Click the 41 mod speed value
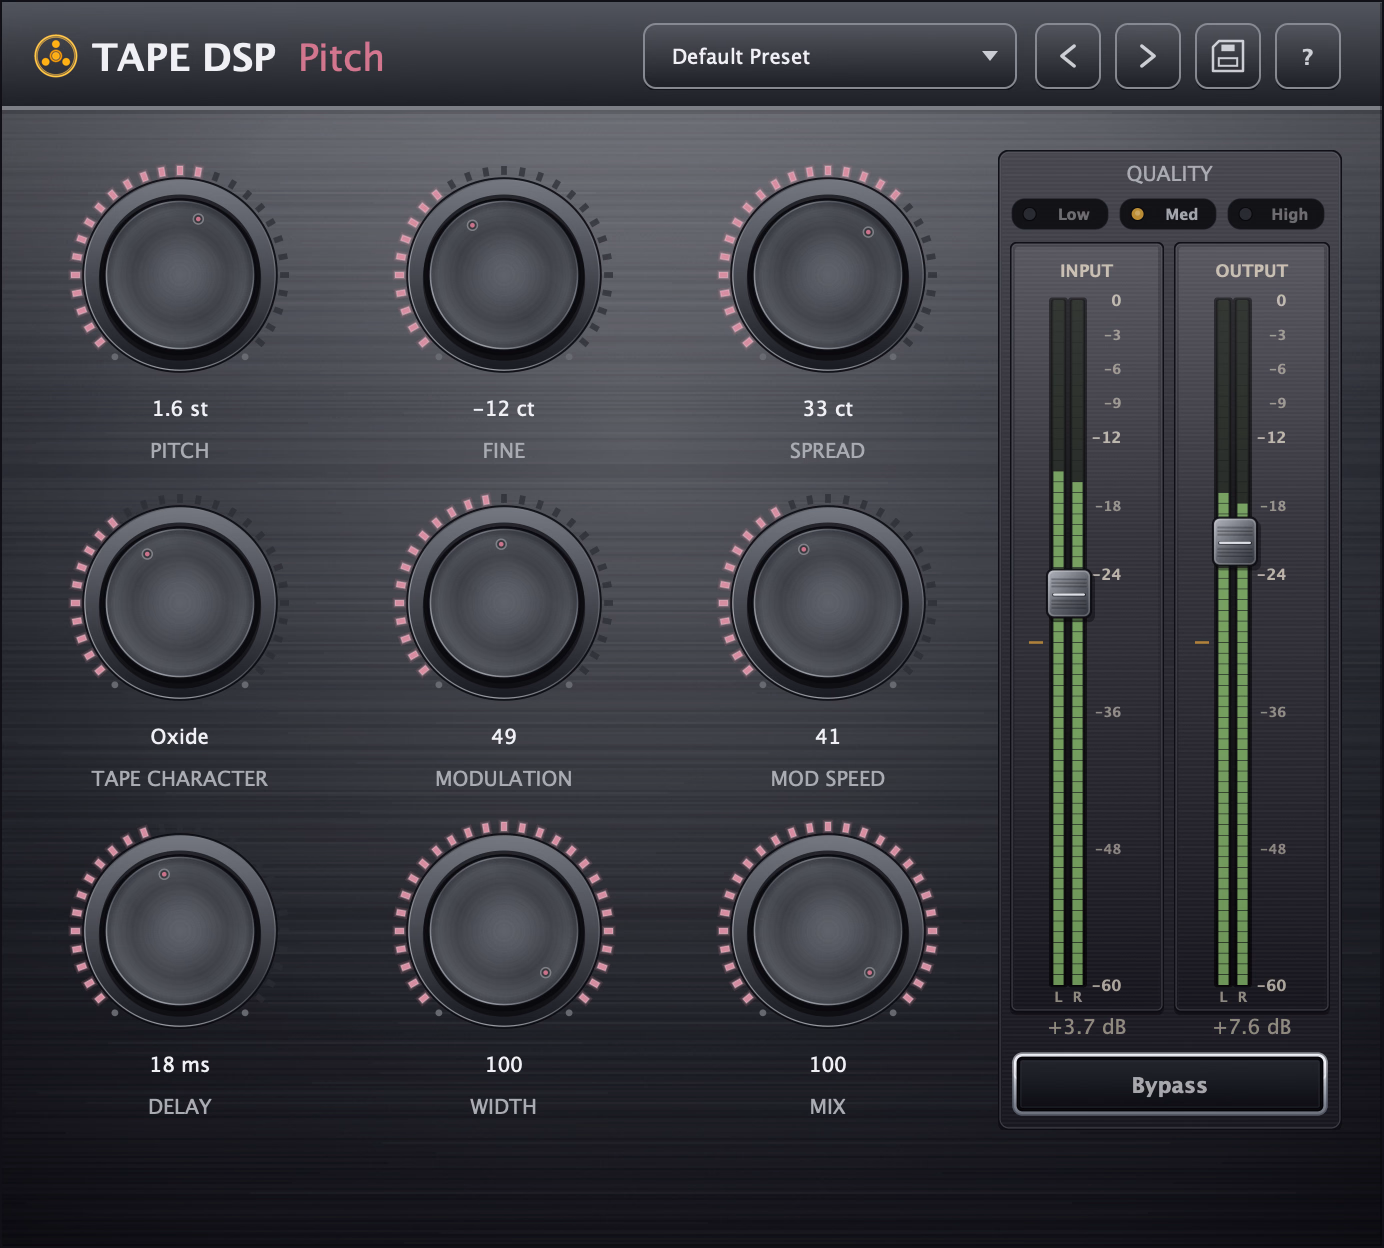 tap(828, 737)
